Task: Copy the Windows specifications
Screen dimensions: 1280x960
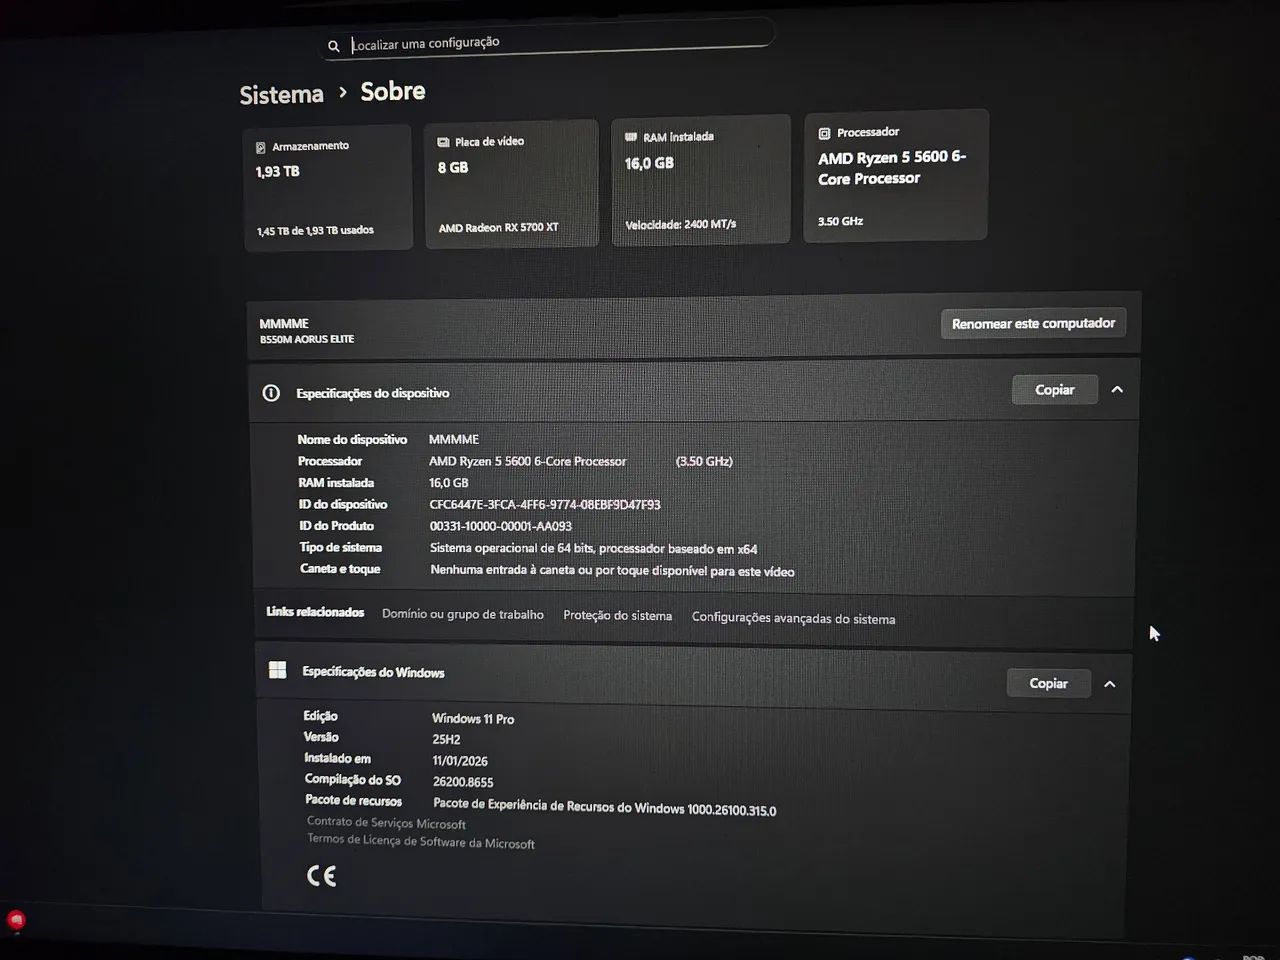Action: coord(1048,683)
